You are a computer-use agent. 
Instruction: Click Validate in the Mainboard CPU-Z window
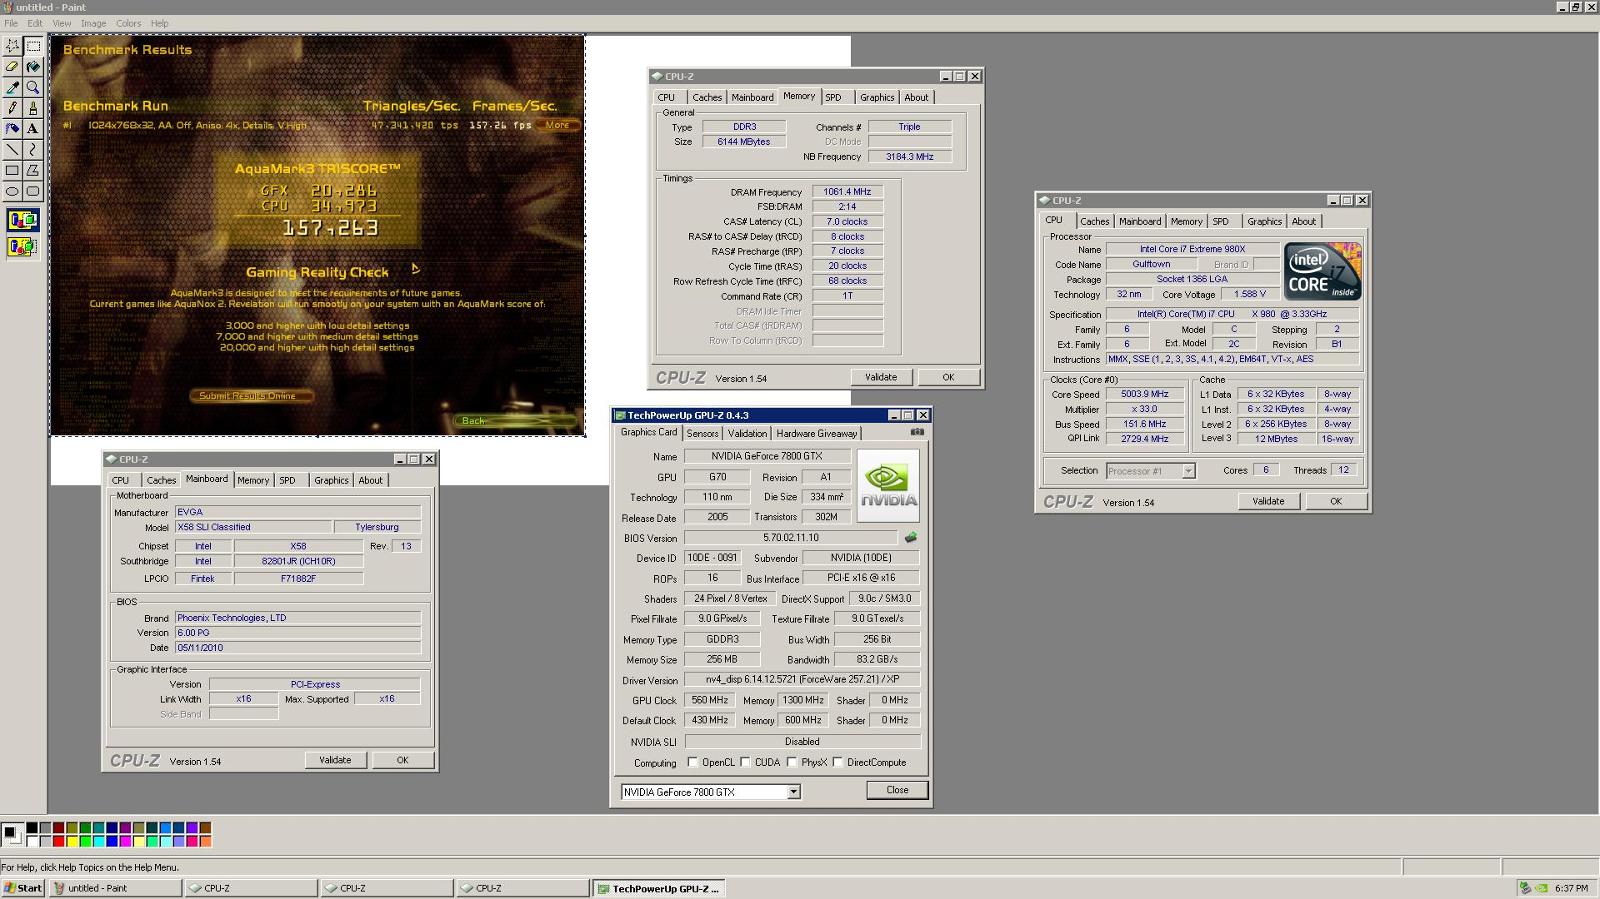click(335, 760)
